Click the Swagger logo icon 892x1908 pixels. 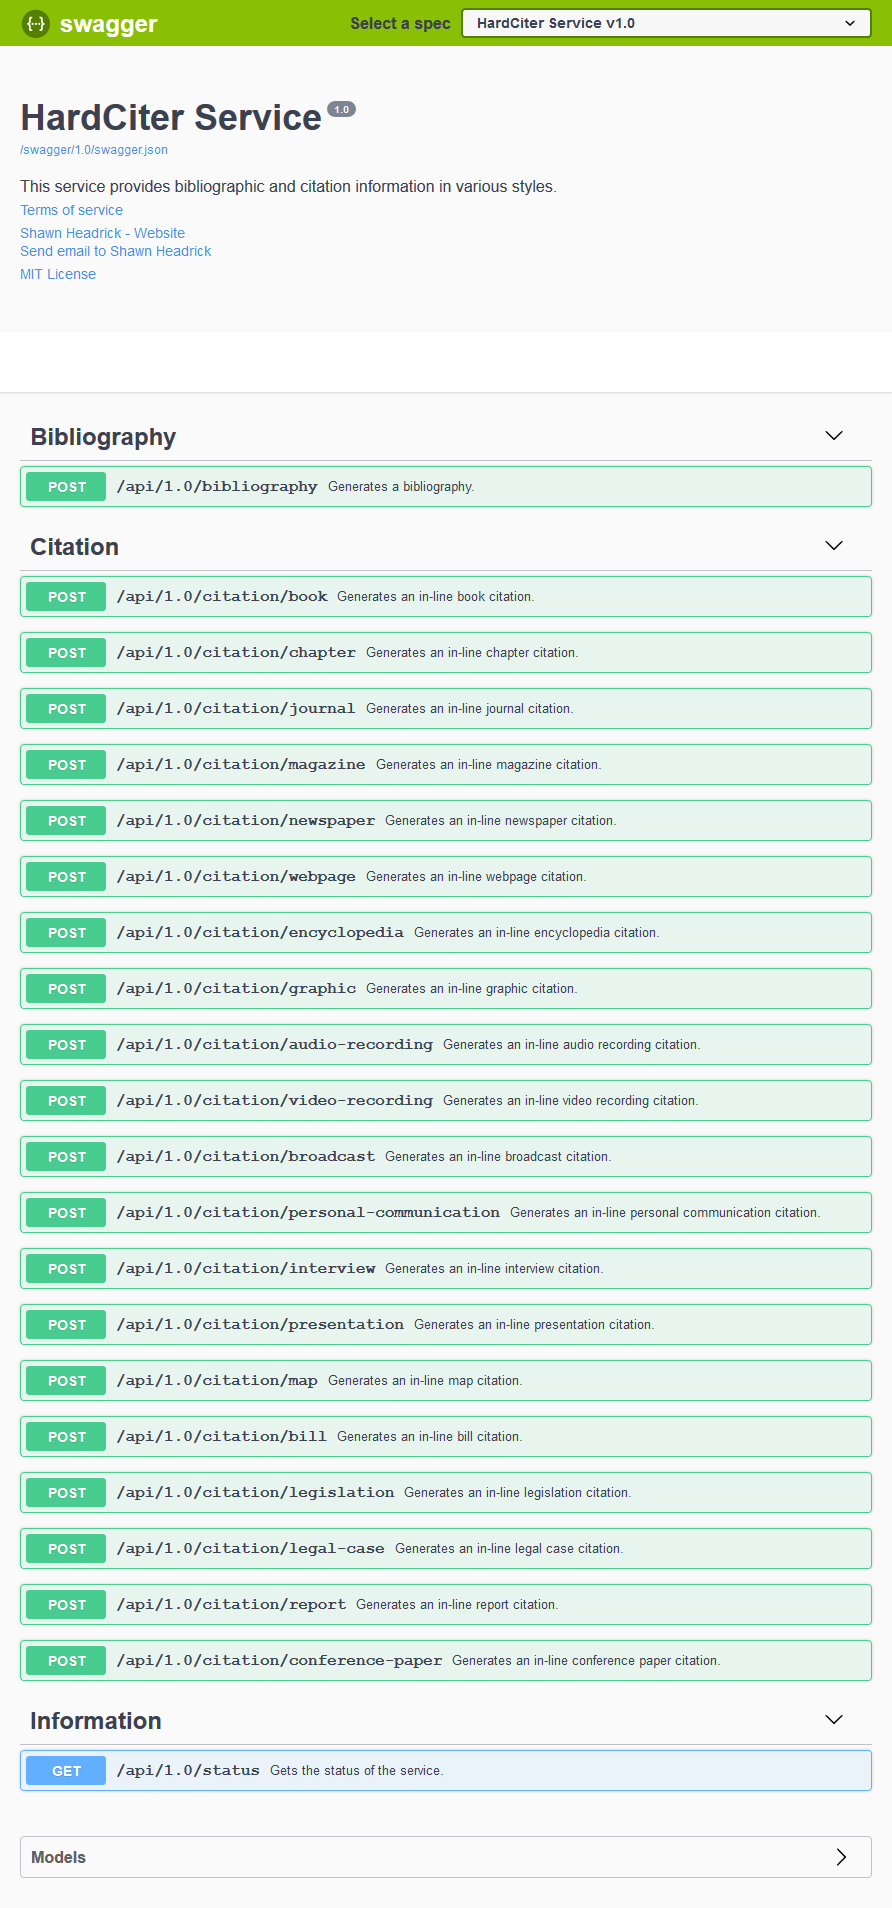[36, 23]
